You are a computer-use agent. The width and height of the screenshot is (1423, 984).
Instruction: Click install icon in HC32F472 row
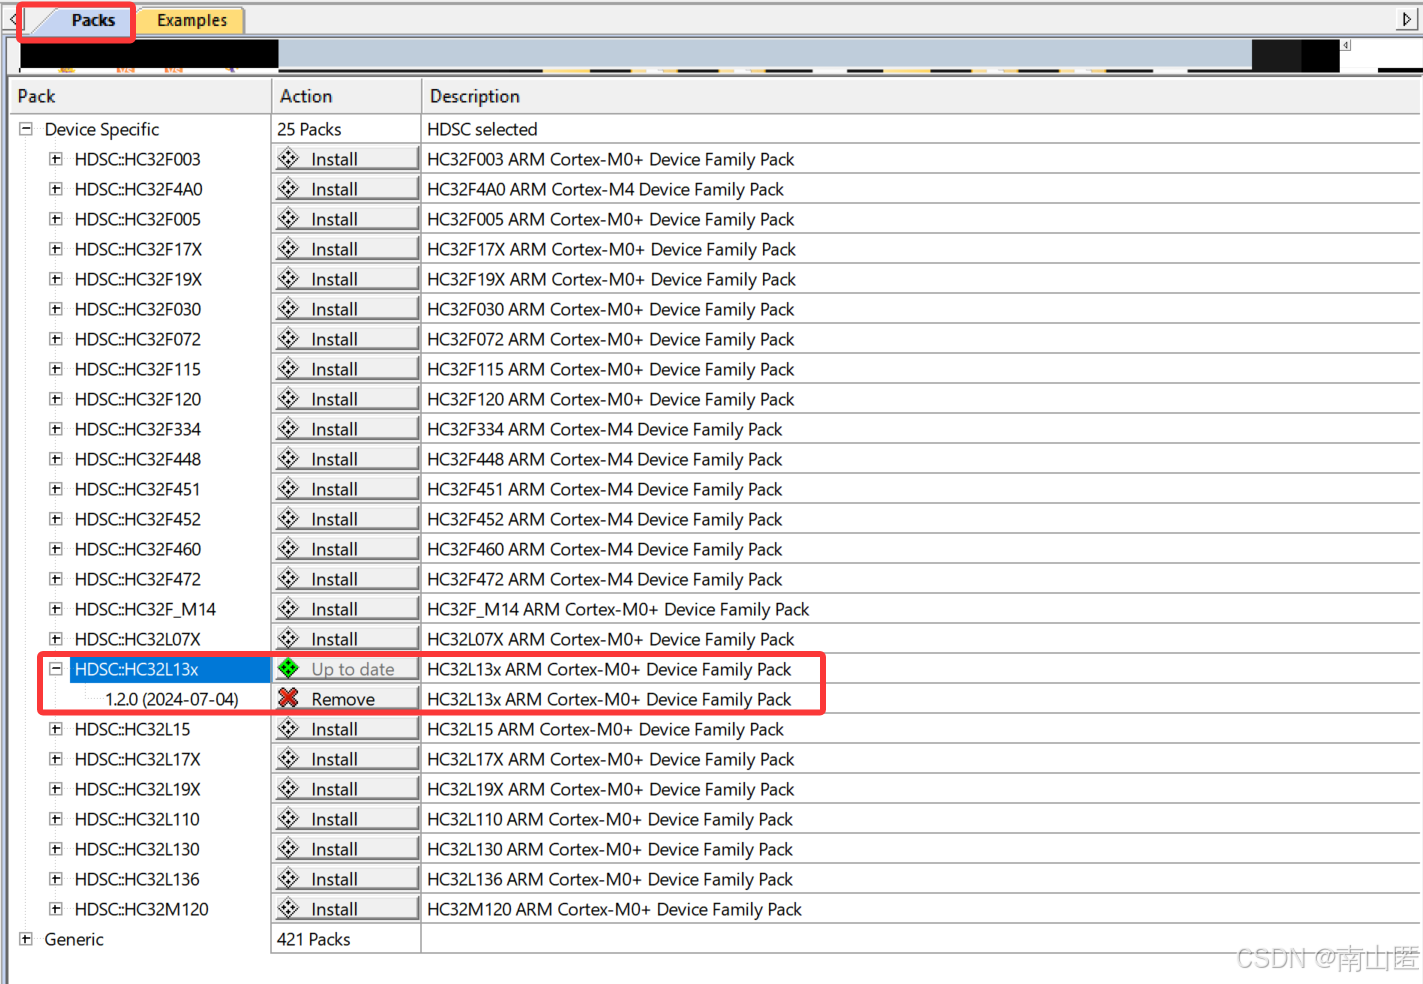(x=289, y=578)
